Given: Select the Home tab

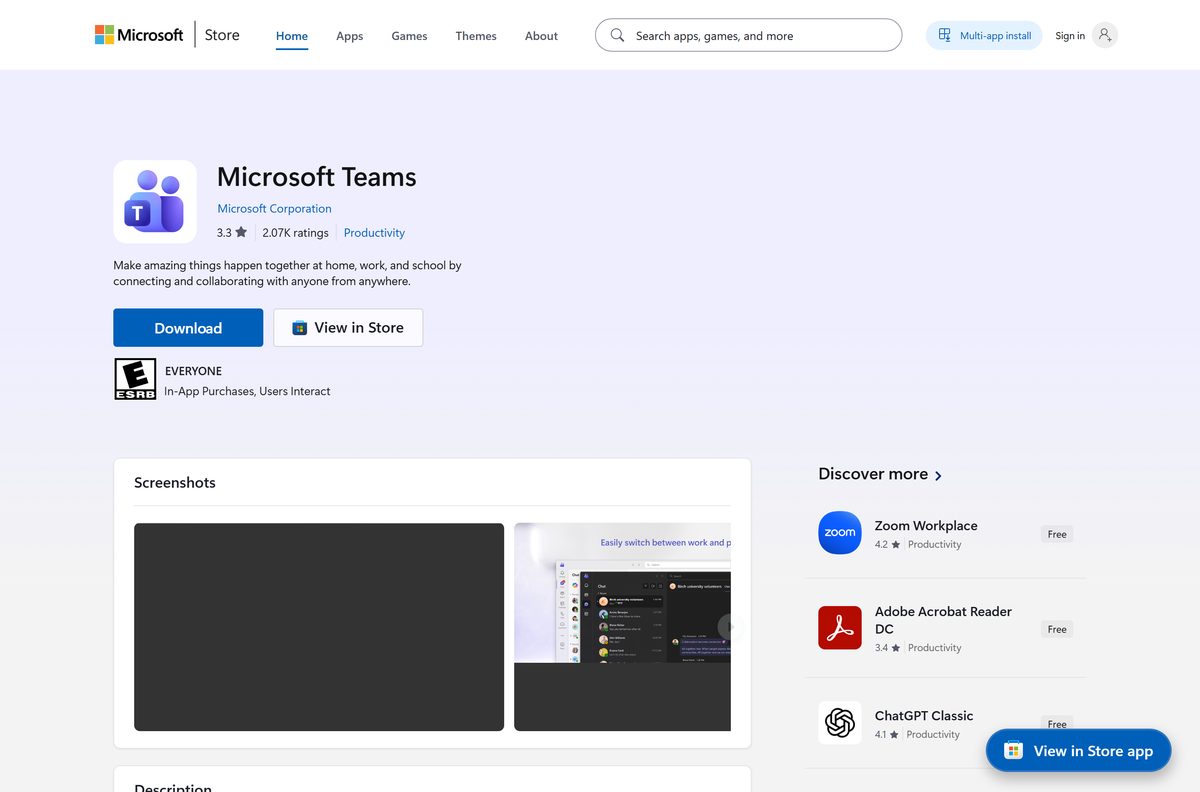Looking at the screenshot, I should pos(292,36).
